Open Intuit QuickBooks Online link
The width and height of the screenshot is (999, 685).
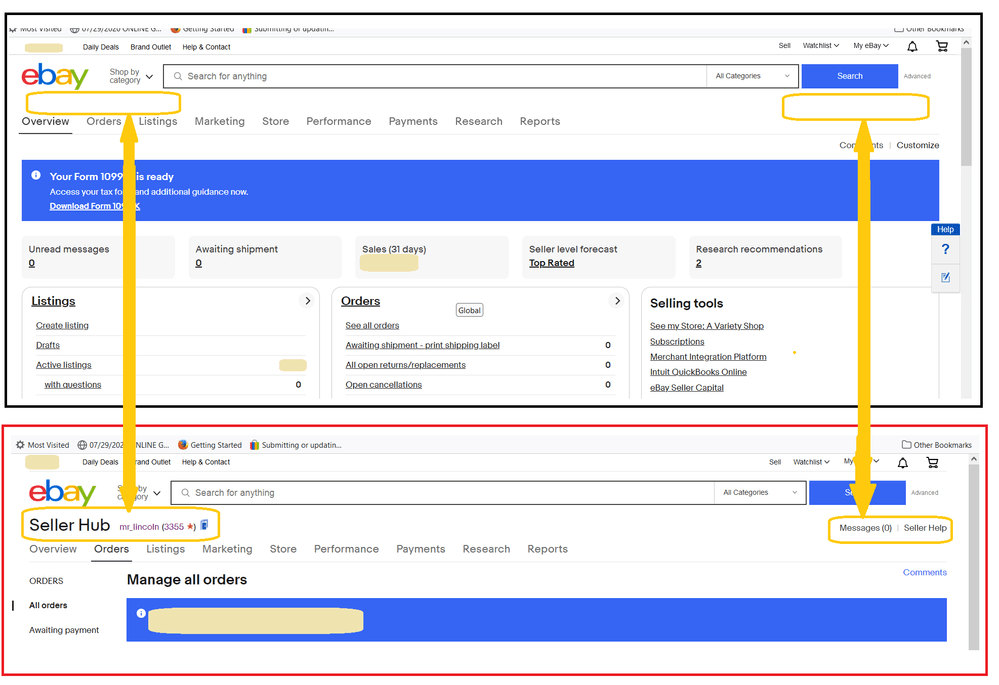coord(698,372)
